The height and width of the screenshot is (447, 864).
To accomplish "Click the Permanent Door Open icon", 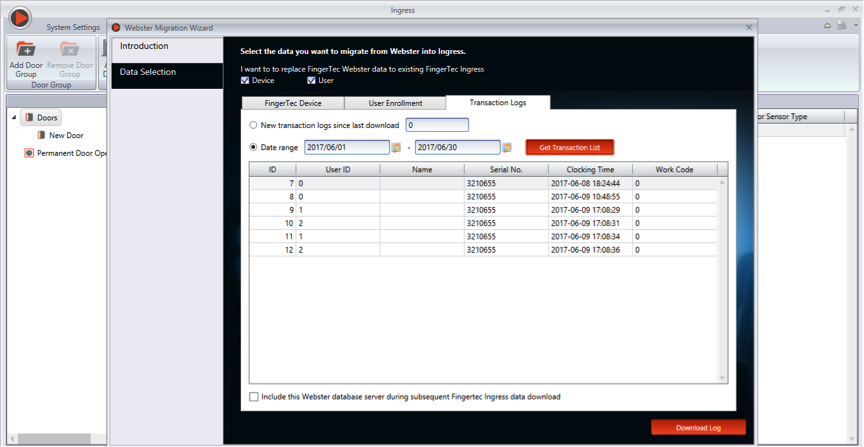I will [x=29, y=153].
